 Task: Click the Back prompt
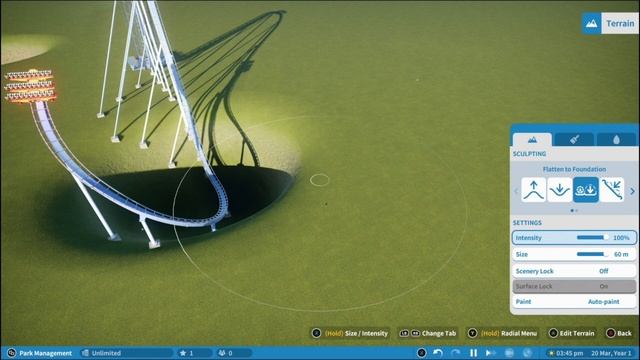click(619, 333)
